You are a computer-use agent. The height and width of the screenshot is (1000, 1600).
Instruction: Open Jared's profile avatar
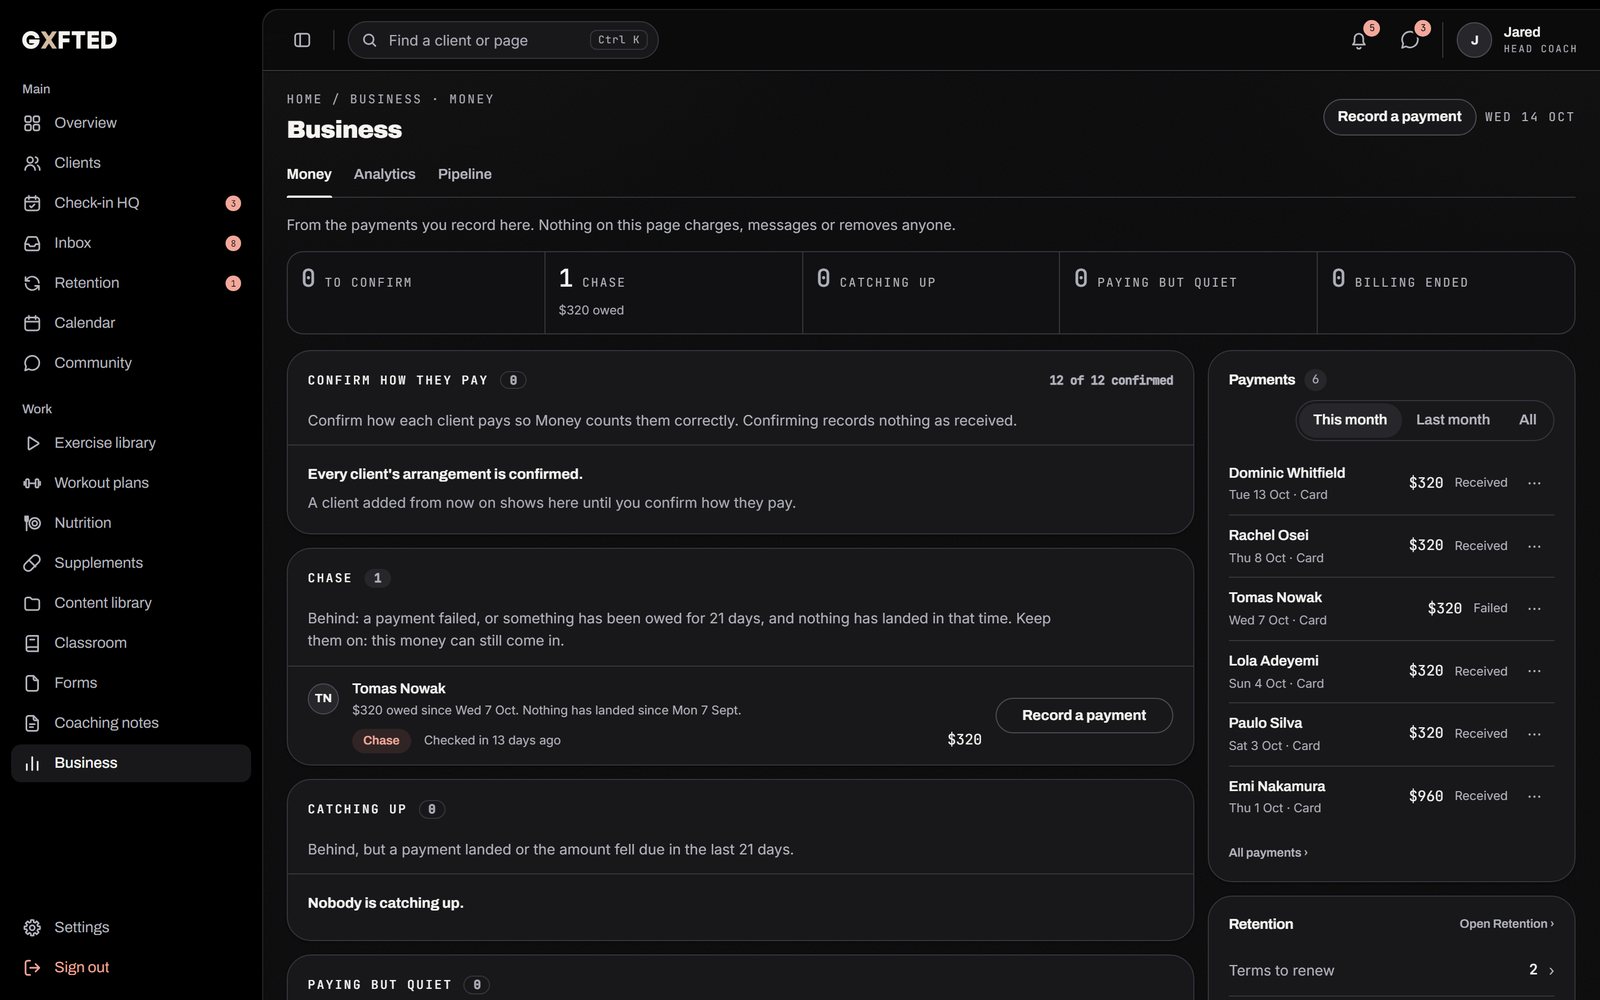(1474, 40)
